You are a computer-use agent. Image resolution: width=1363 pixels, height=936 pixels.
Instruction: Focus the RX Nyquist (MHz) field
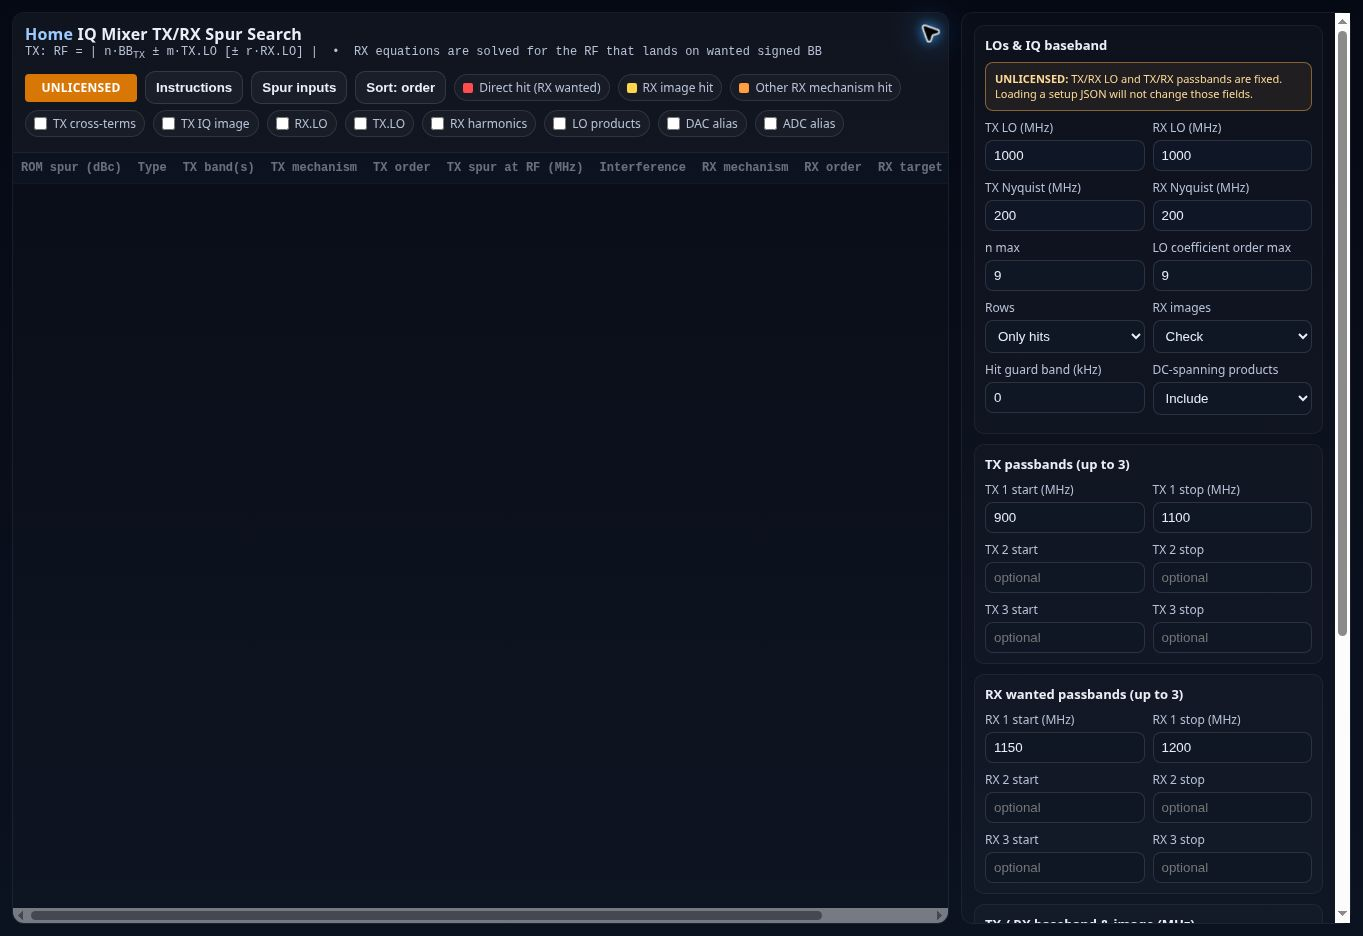coord(1232,216)
